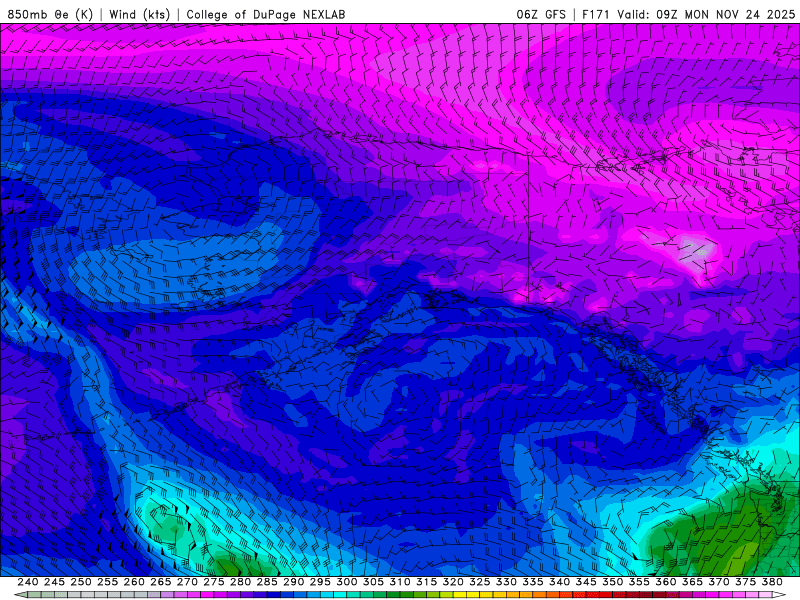Screen dimensions: 800x600
Task: Click the 295 value on the color scale
Action: coord(320,582)
